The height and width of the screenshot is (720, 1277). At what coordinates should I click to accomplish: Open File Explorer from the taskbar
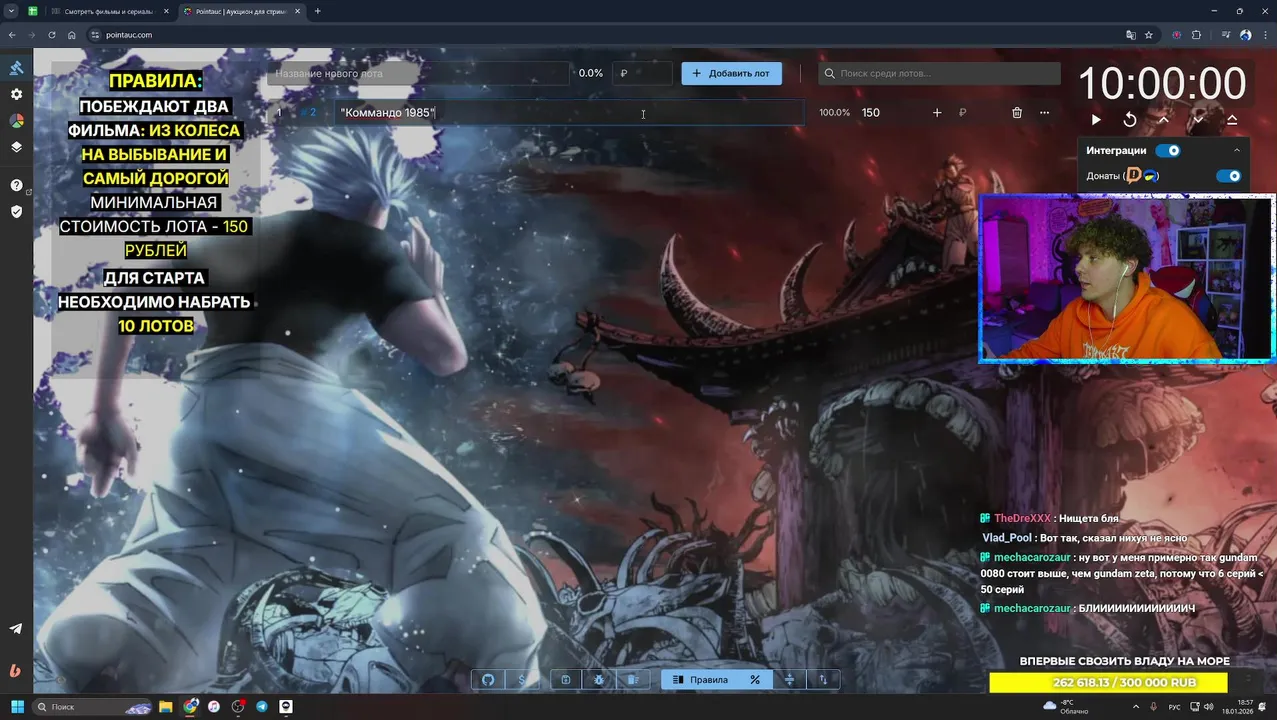click(x=166, y=707)
